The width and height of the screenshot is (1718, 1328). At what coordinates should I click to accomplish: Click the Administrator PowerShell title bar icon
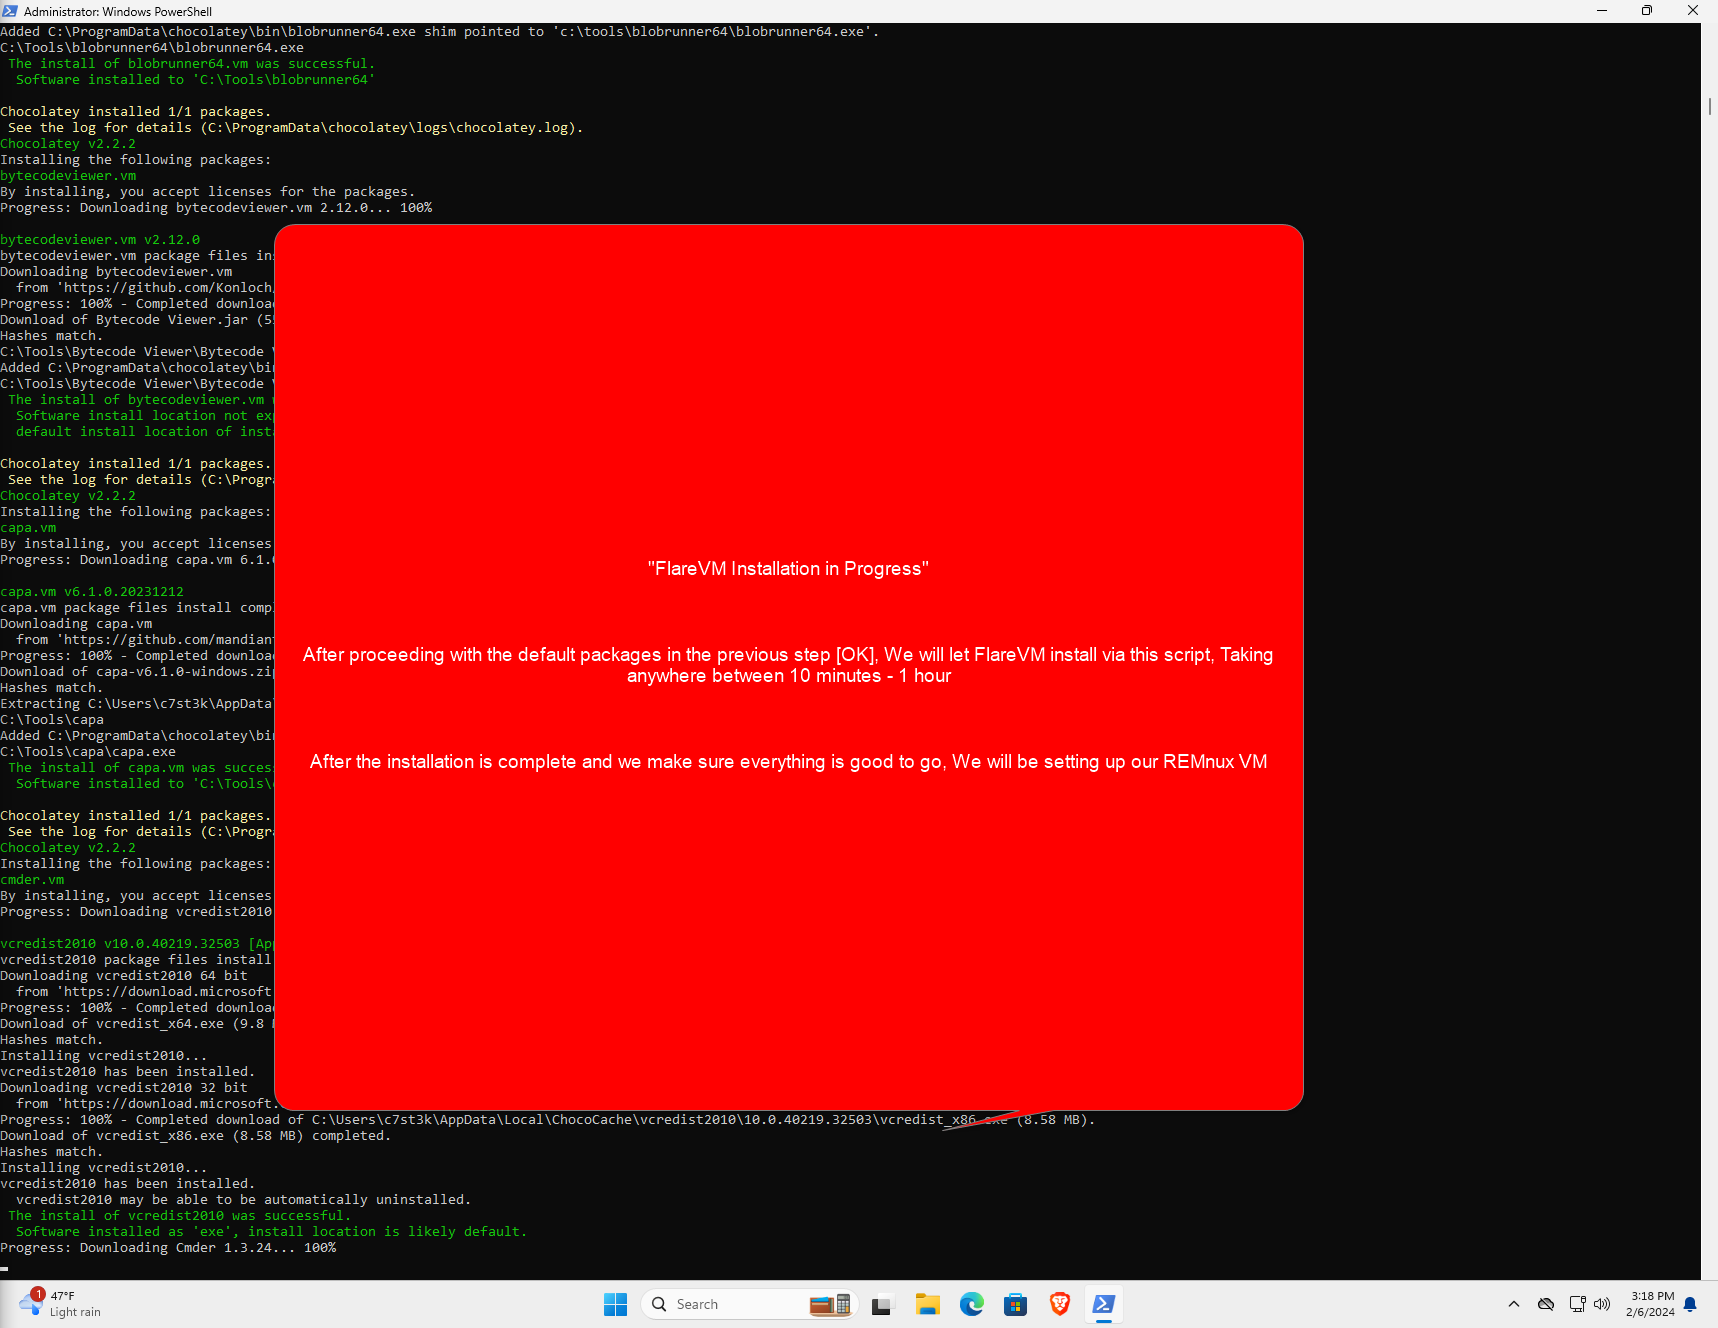(x=10, y=11)
